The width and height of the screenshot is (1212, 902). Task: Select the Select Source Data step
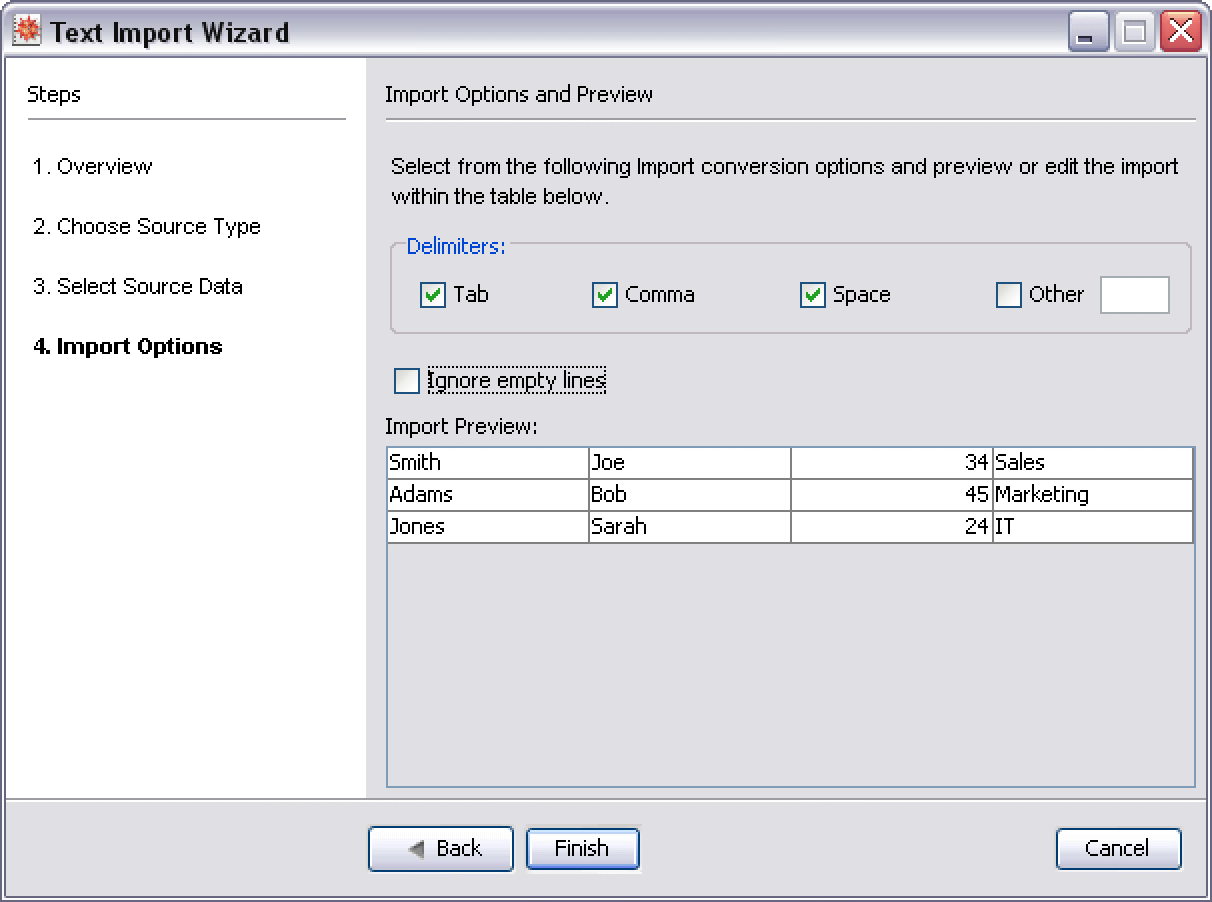coord(137,287)
